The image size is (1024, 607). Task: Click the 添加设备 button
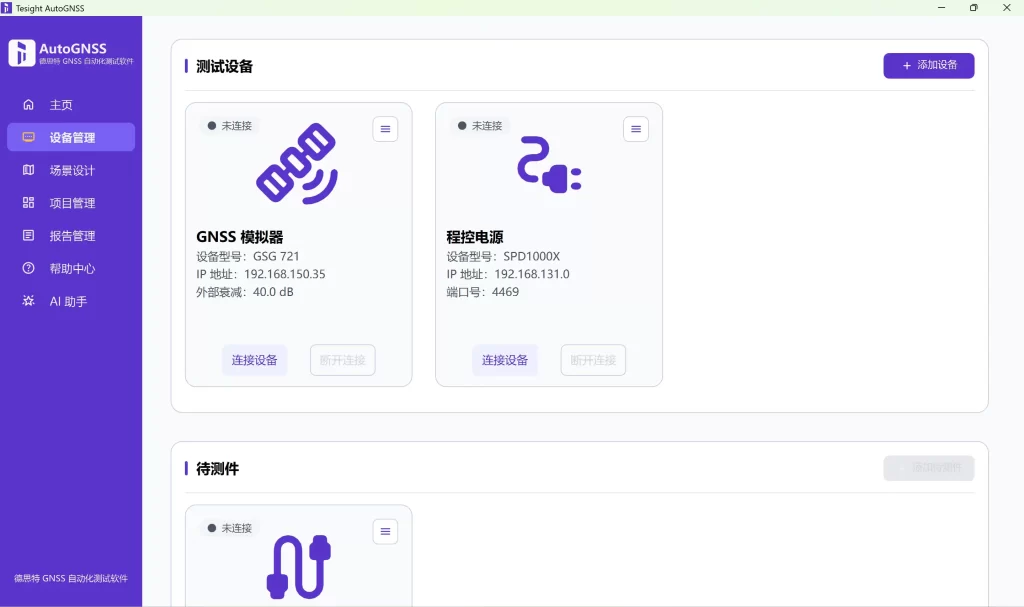[929, 65]
